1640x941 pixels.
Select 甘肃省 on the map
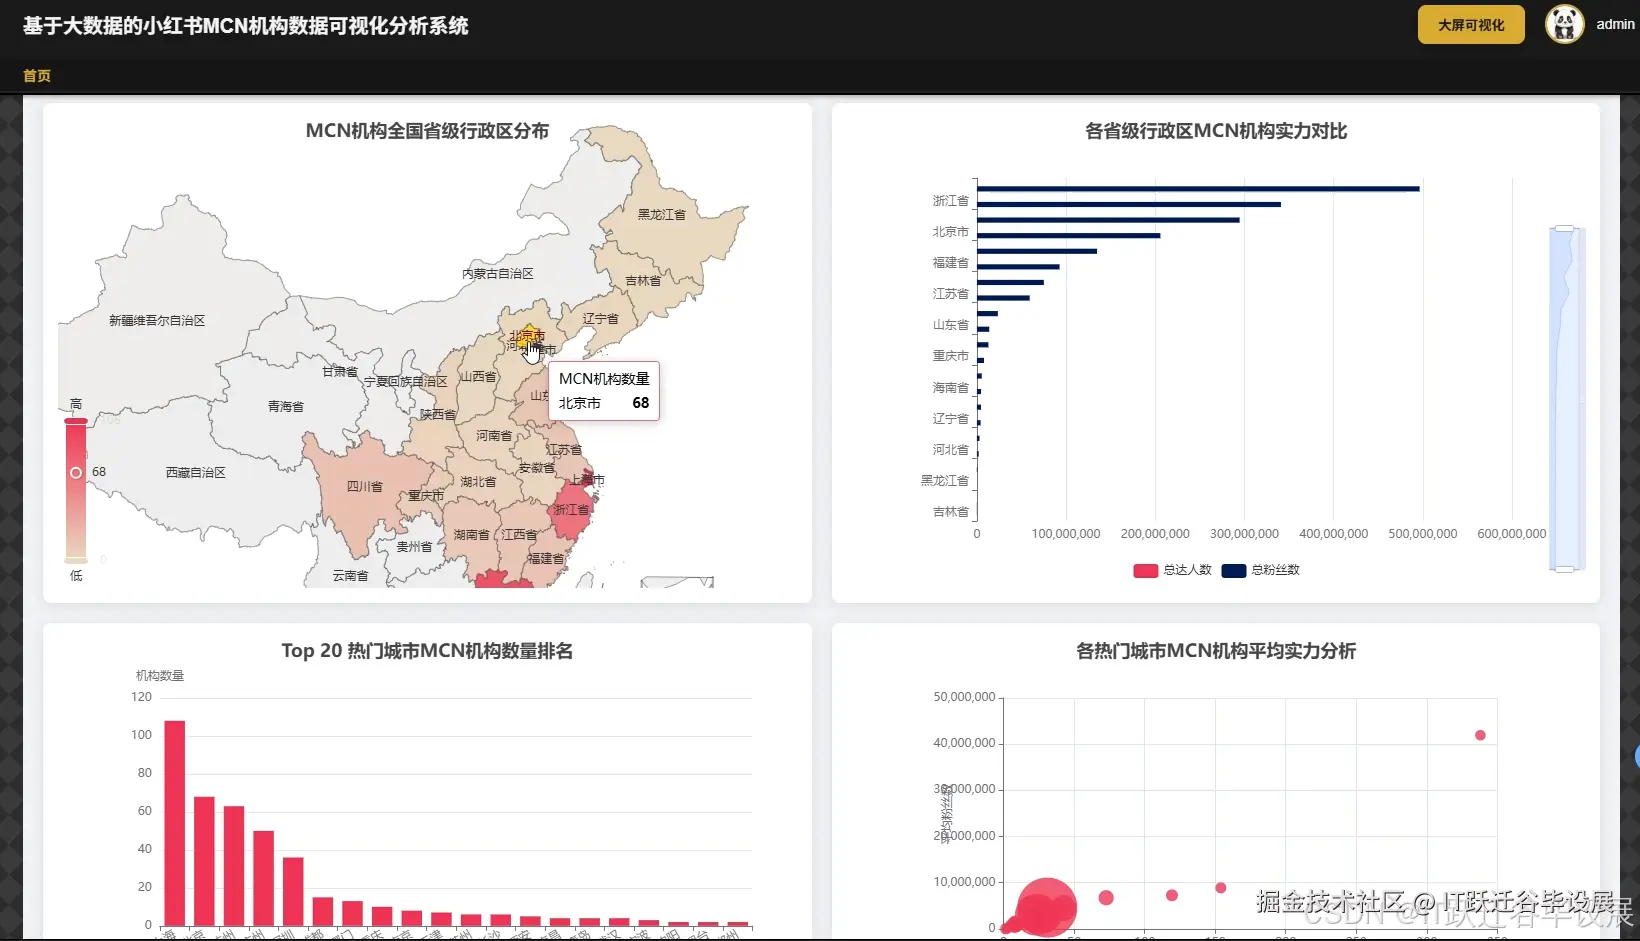[339, 372]
